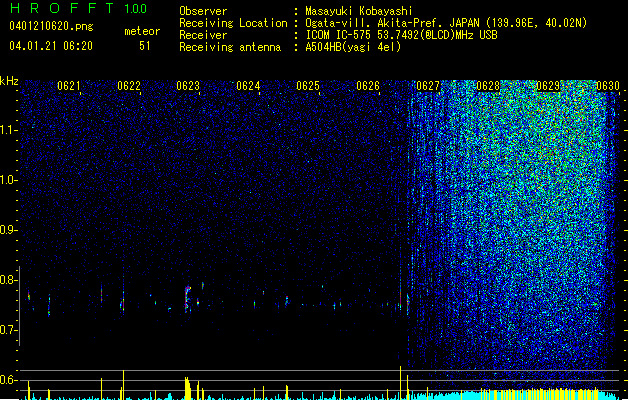Click the 0.8 kHz frequency label
629x400 pixels.
[x=8, y=280]
